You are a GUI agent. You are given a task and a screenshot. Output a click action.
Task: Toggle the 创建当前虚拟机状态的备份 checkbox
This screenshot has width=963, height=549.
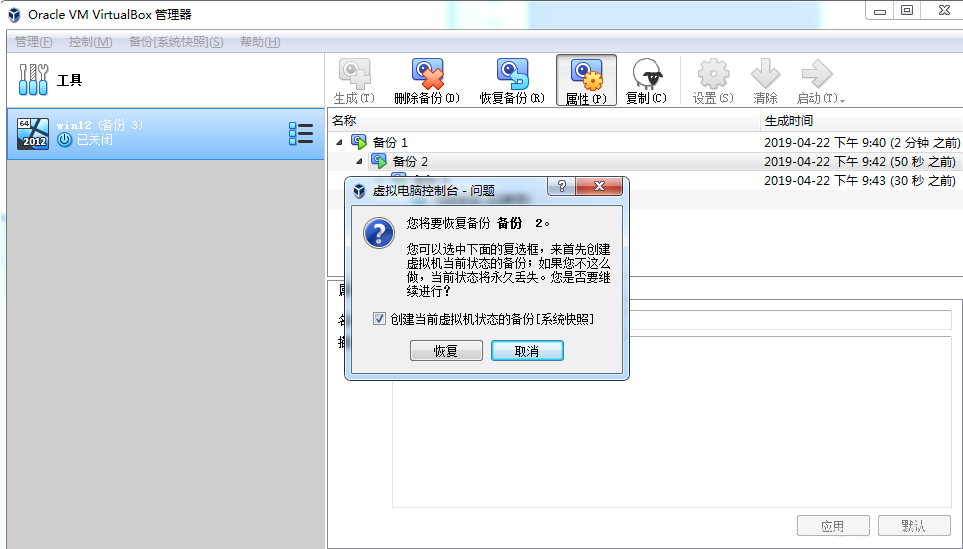(379, 319)
